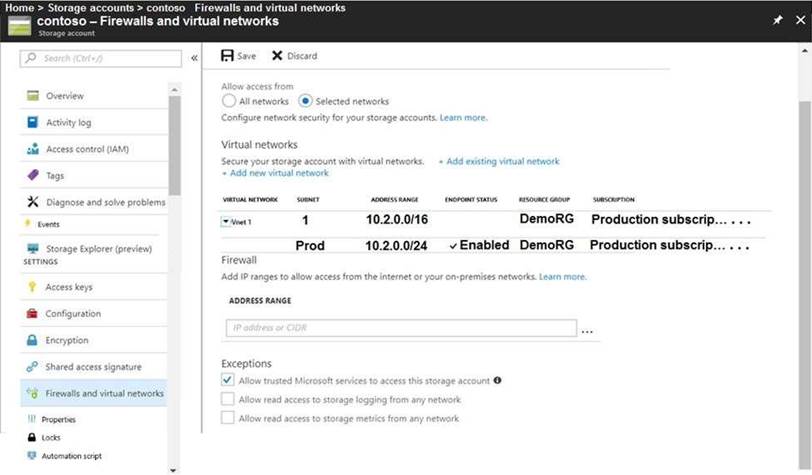Image resolution: width=812 pixels, height=475 pixels.
Task: Open Activity log from sidebar icon
Action: 33,123
